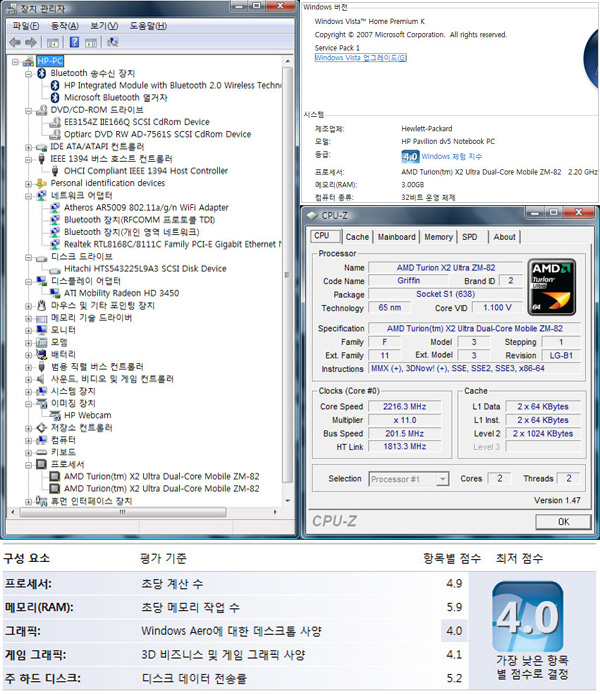
Task: Select the HP-PC root node
Action: [50, 61]
